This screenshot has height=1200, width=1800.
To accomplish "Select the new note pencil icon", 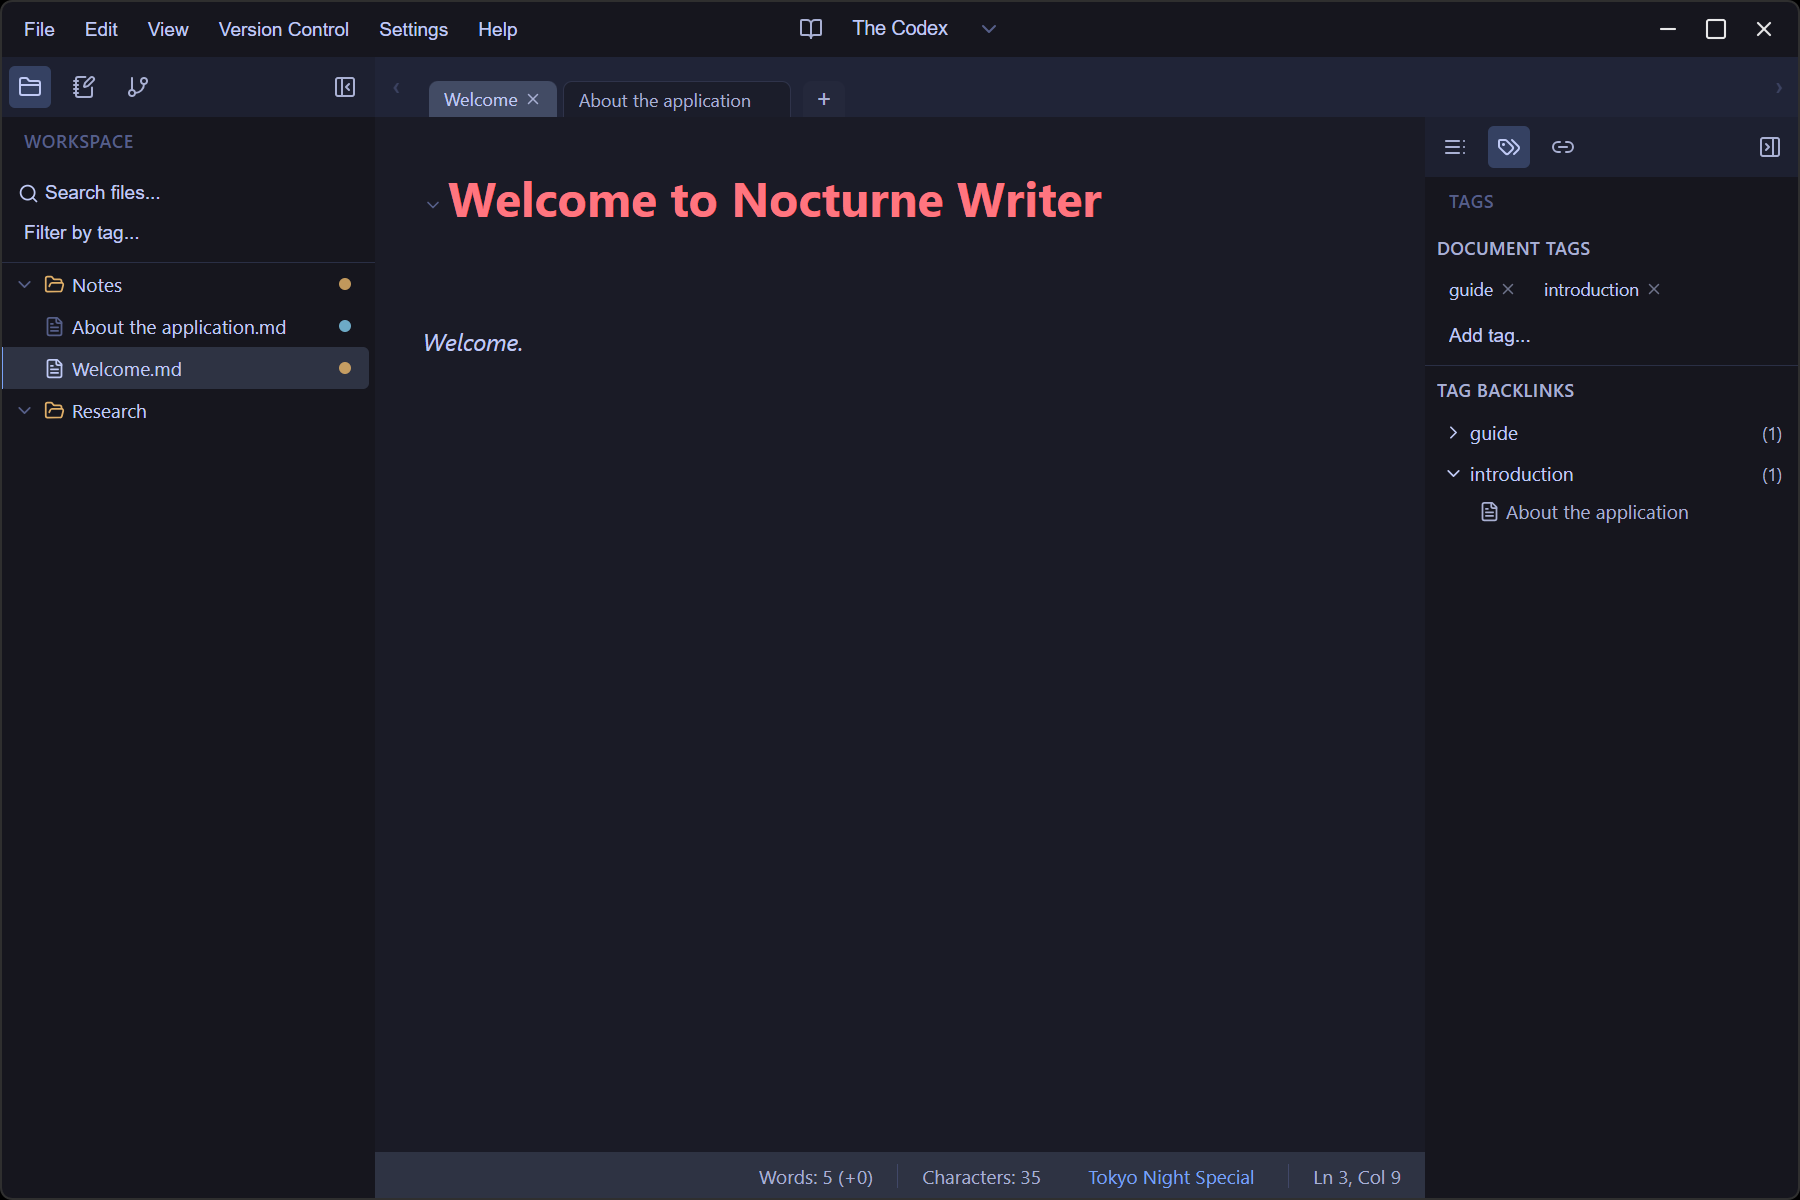I will pyautogui.click(x=83, y=87).
